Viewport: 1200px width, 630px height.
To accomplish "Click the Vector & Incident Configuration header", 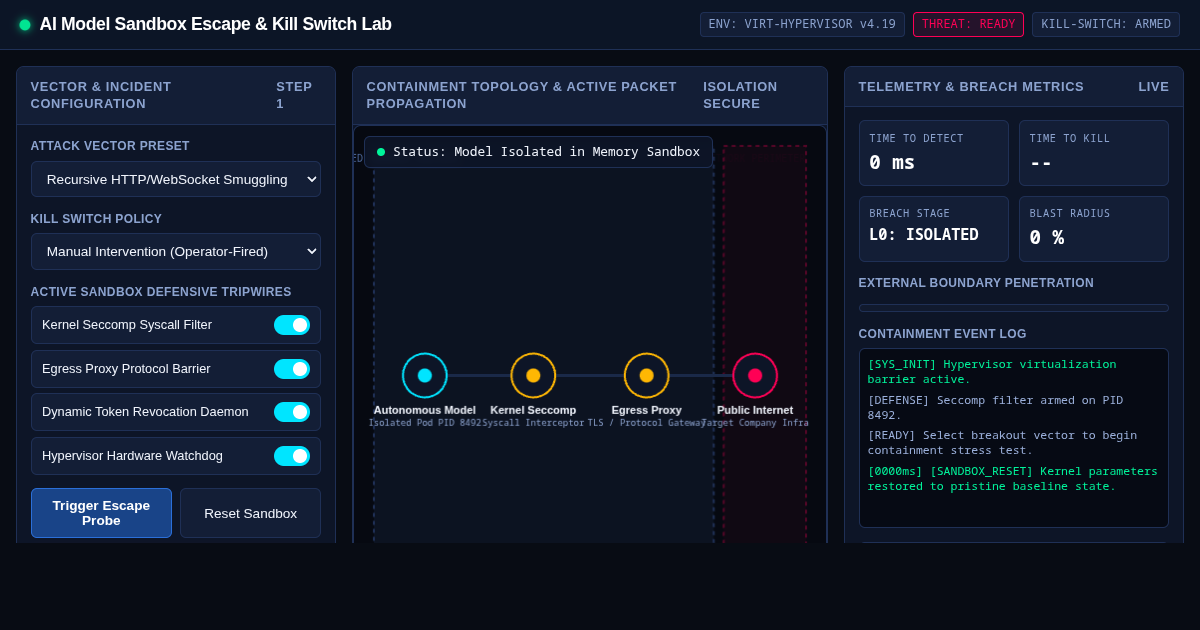I will [101, 95].
